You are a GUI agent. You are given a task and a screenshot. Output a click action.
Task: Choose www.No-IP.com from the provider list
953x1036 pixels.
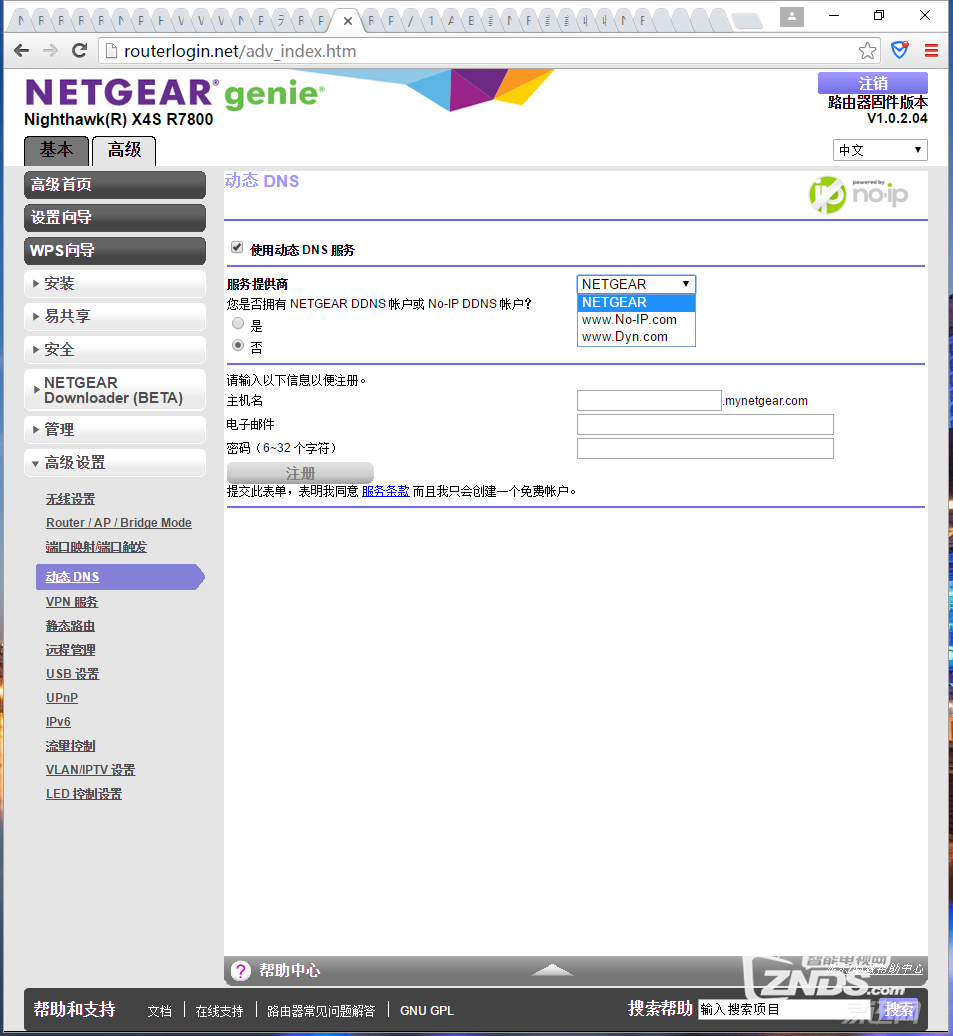click(636, 320)
